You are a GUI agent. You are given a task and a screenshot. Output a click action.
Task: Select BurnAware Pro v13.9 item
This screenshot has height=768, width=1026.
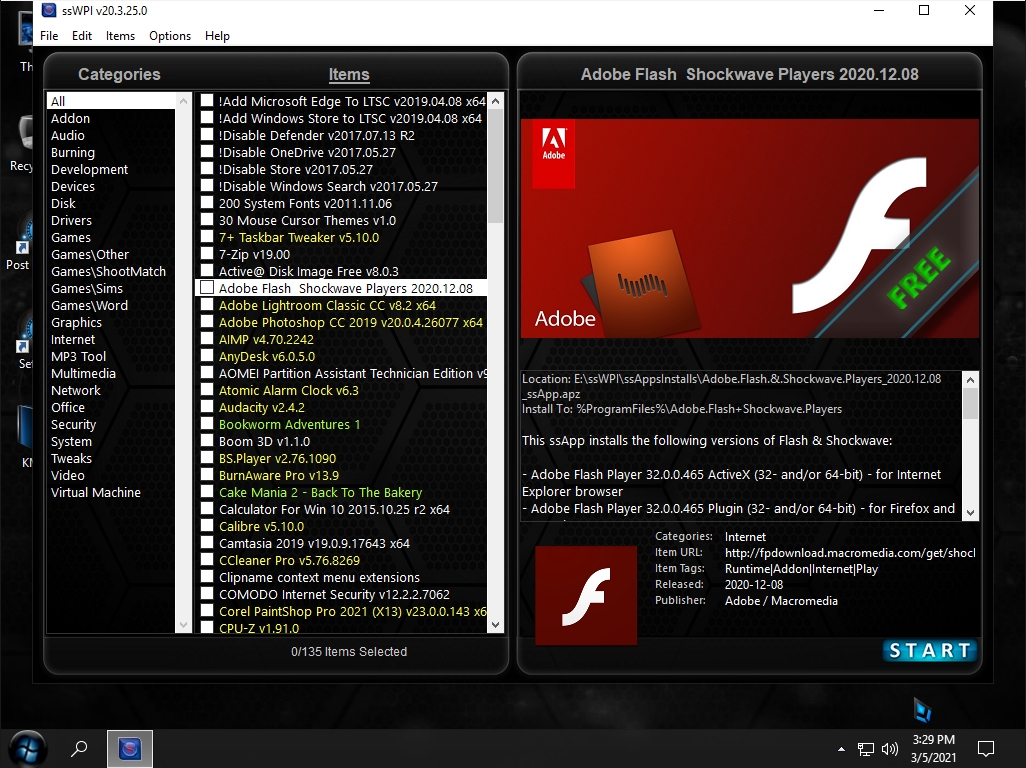279,476
